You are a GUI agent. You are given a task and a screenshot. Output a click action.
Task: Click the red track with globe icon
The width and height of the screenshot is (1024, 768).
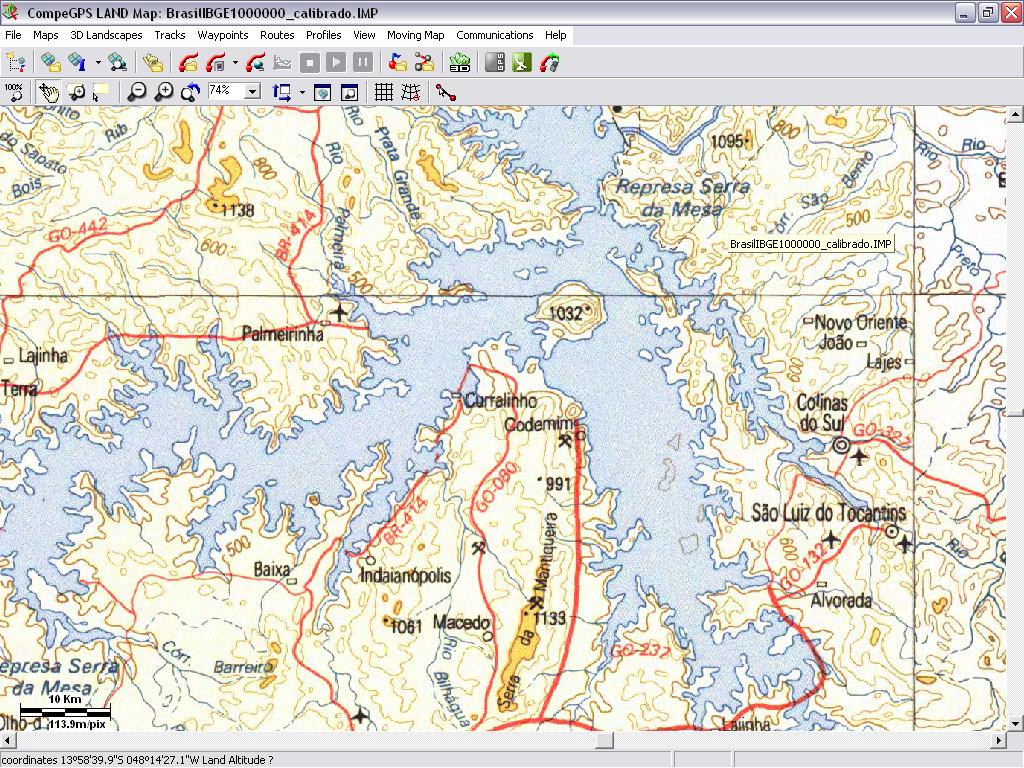[x=255, y=63]
